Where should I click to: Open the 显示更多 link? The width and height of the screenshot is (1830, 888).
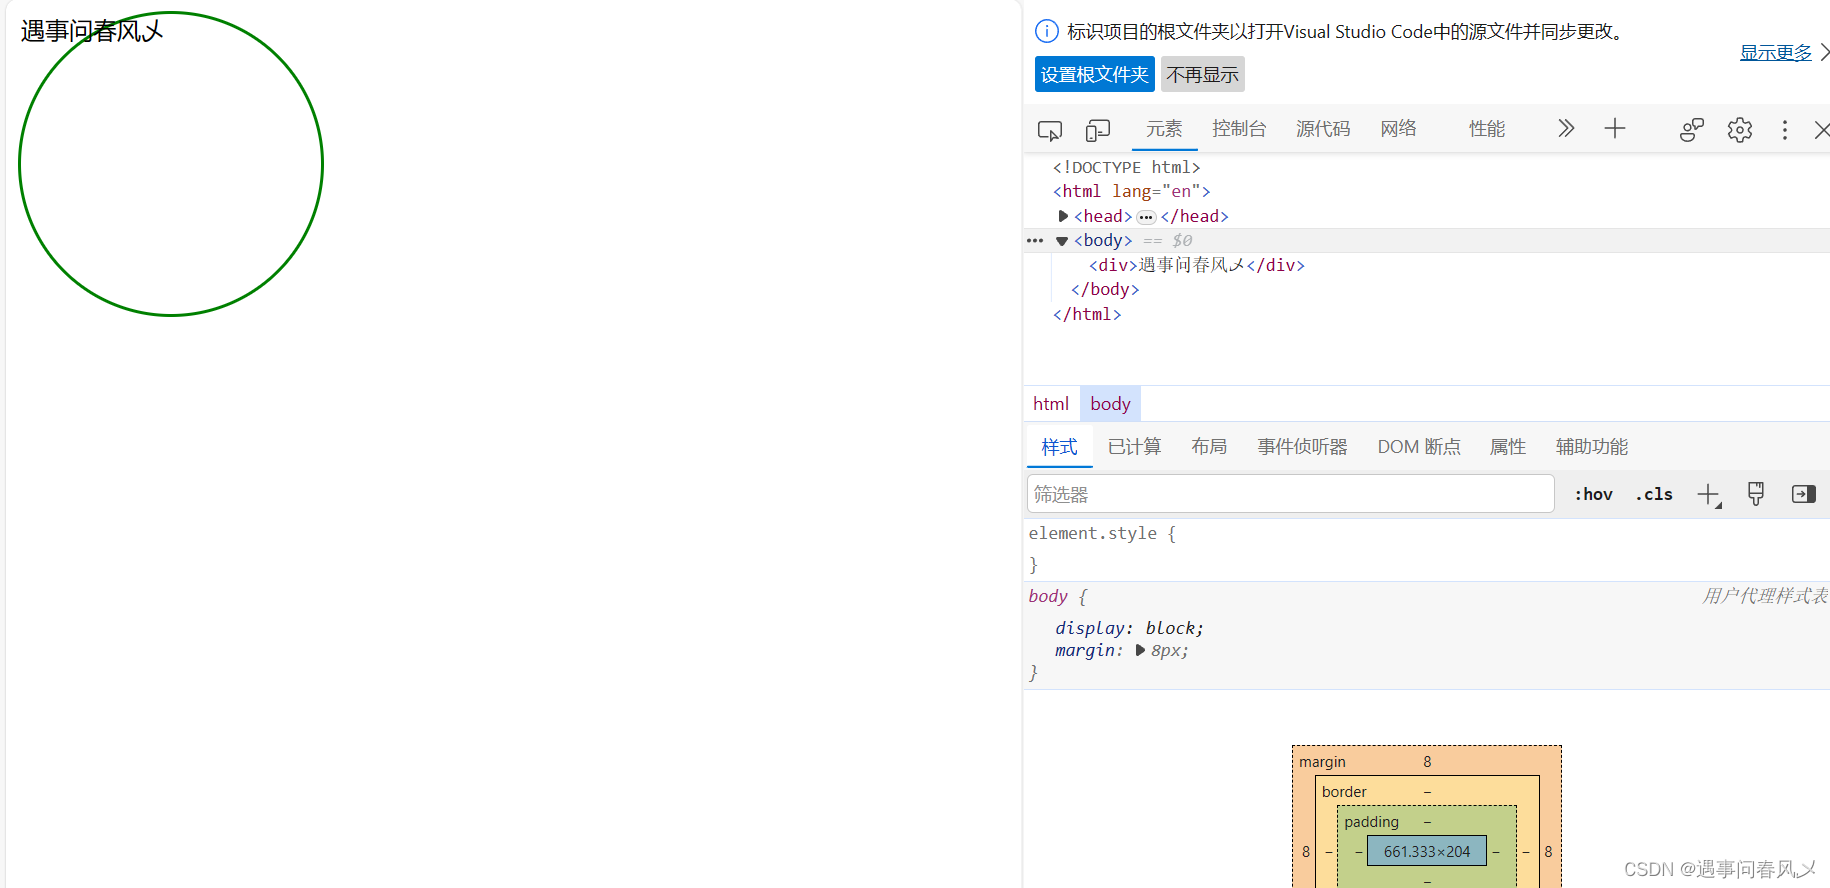point(1776,53)
